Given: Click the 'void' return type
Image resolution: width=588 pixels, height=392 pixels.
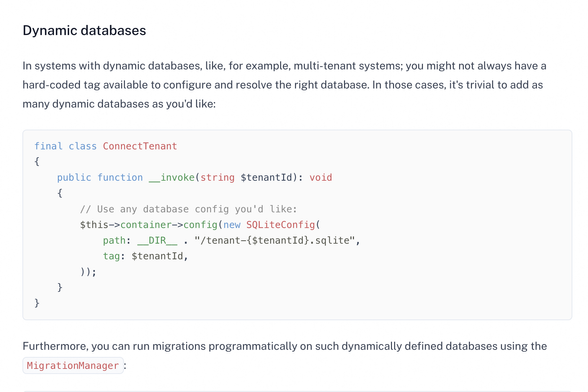Looking at the screenshot, I should point(321,177).
